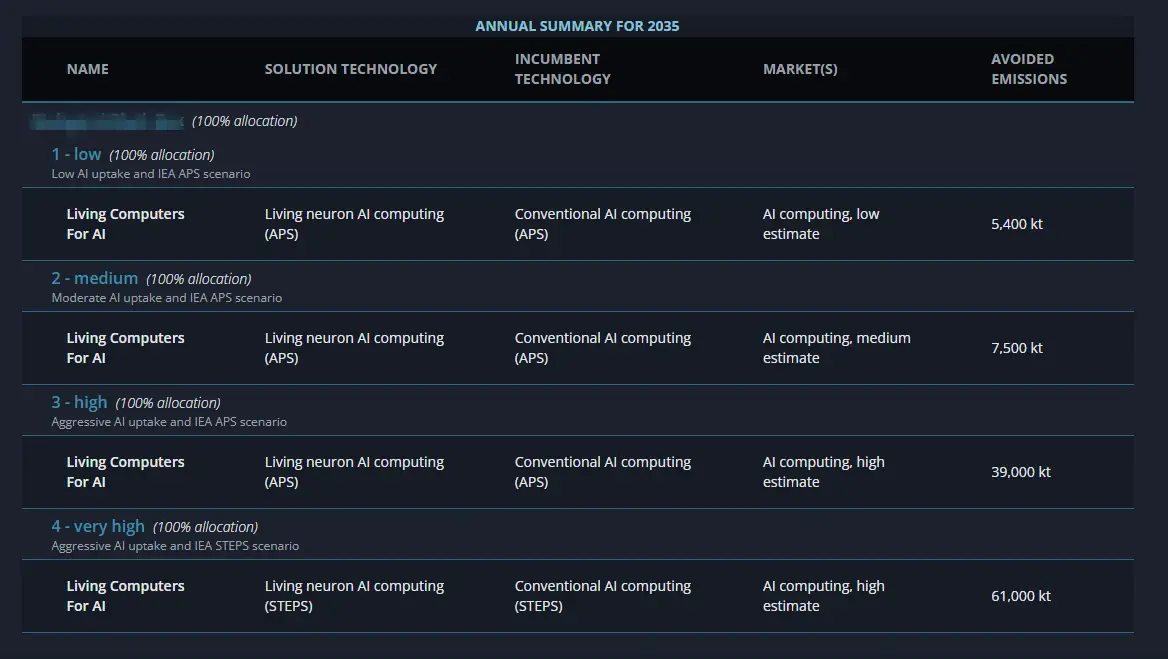The height and width of the screenshot is (659, 1168).
Task: Sort by the AVOIDED EMISSIONS column header
Action: click(1029, 69)
